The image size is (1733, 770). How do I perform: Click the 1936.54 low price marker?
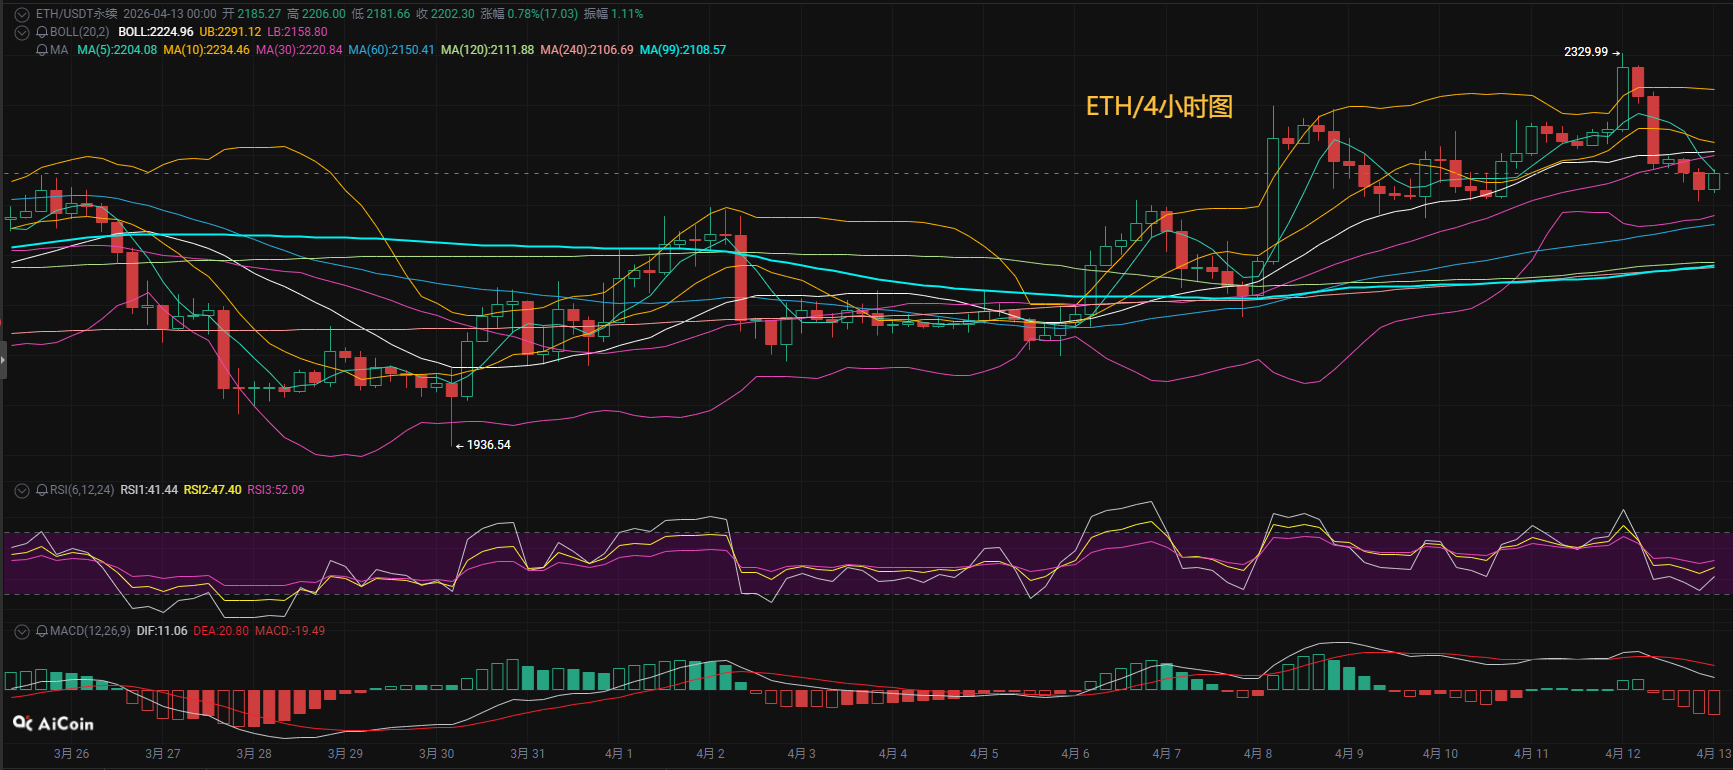[488, 445]
